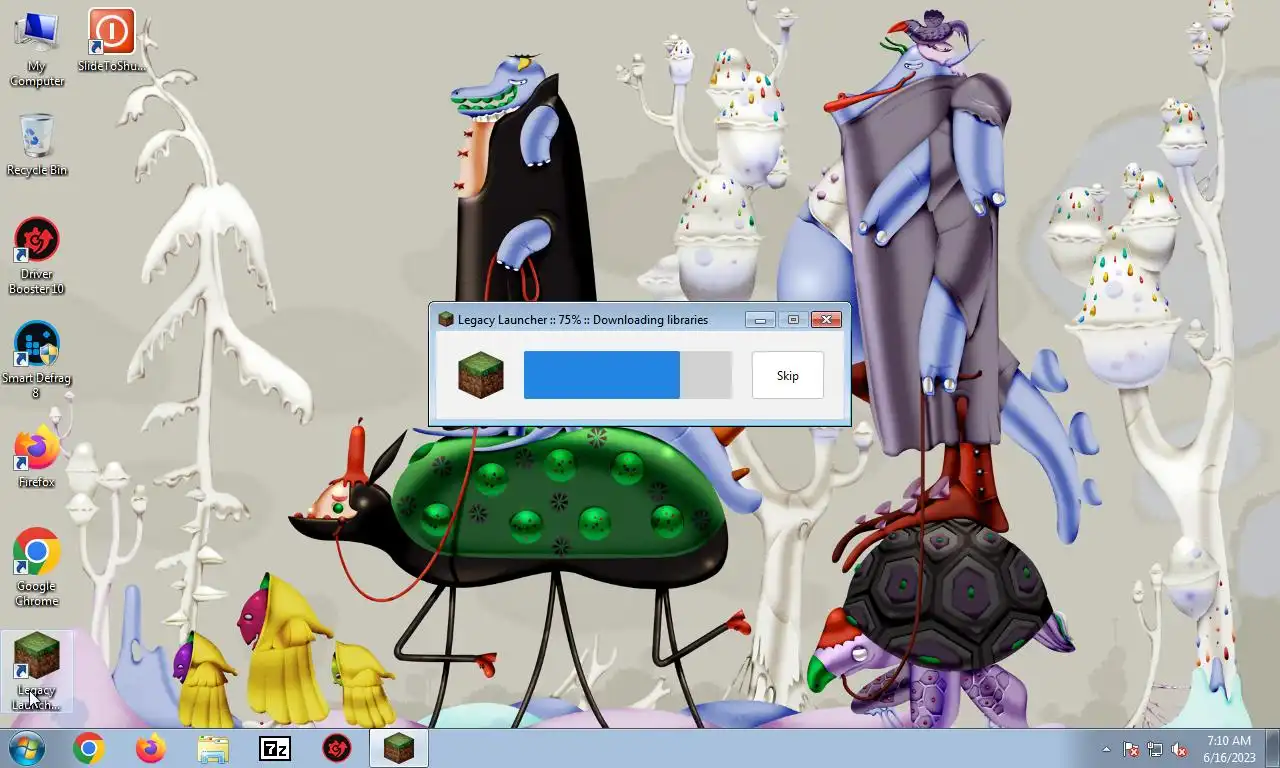Open 7-Zip from the taskbar

(275, 748)
